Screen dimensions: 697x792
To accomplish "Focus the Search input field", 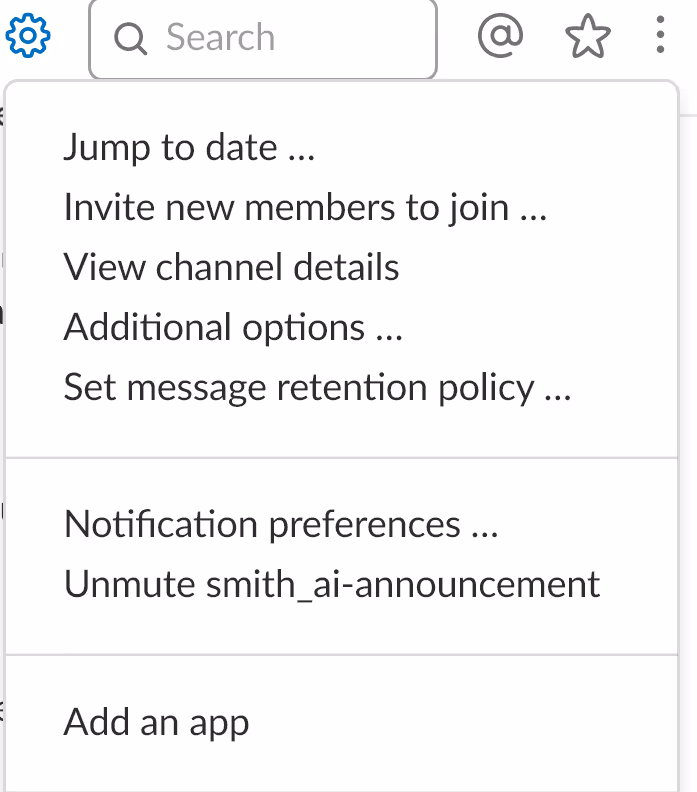I will [x=263, y=38].
